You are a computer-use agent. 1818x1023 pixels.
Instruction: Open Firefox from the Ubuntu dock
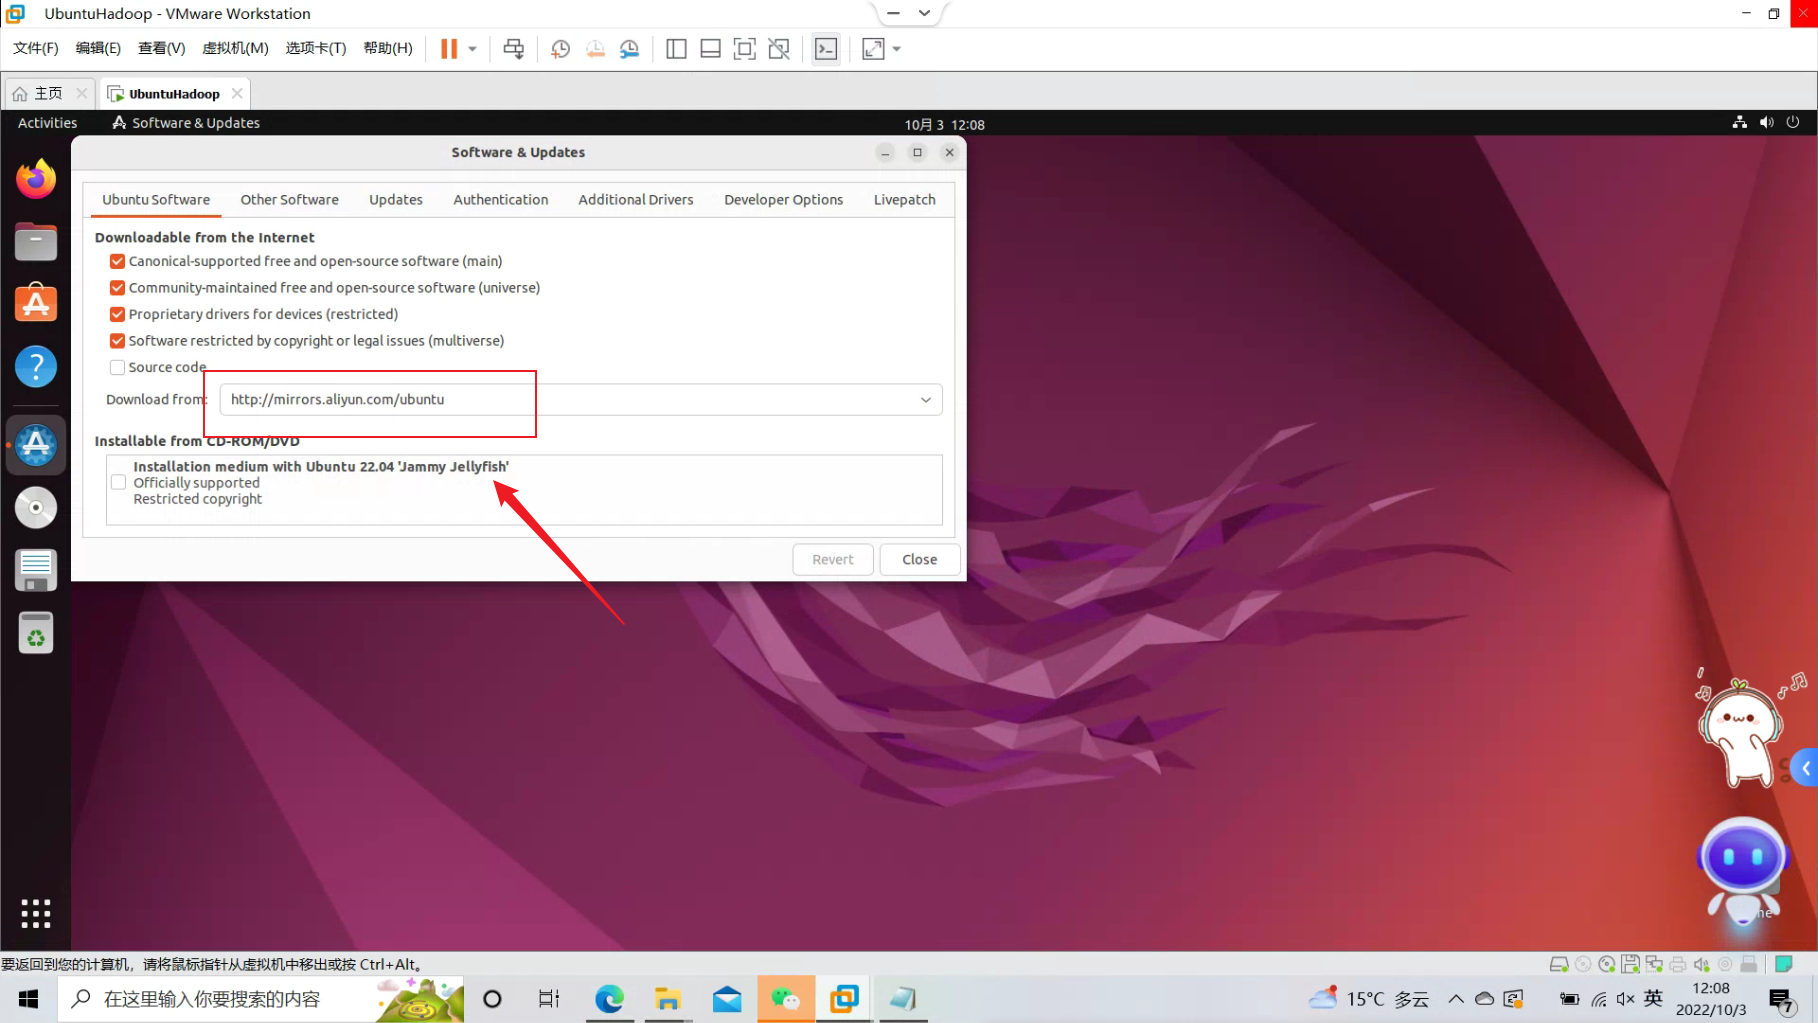pos(36,180)
